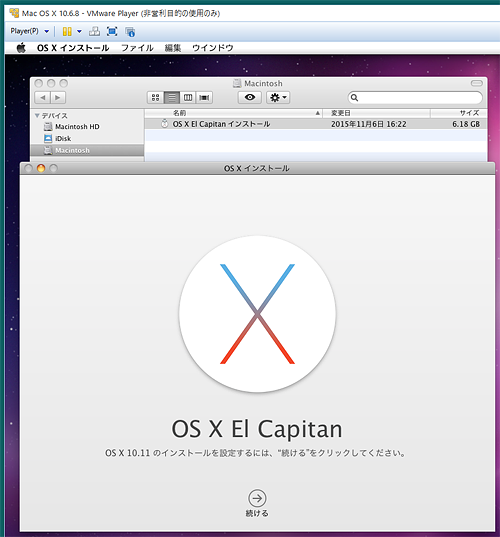This screenshot has height=537, width=500.
Task: Pause the virtual machine with the yellow pause icon
Action: tap(67, 32)
